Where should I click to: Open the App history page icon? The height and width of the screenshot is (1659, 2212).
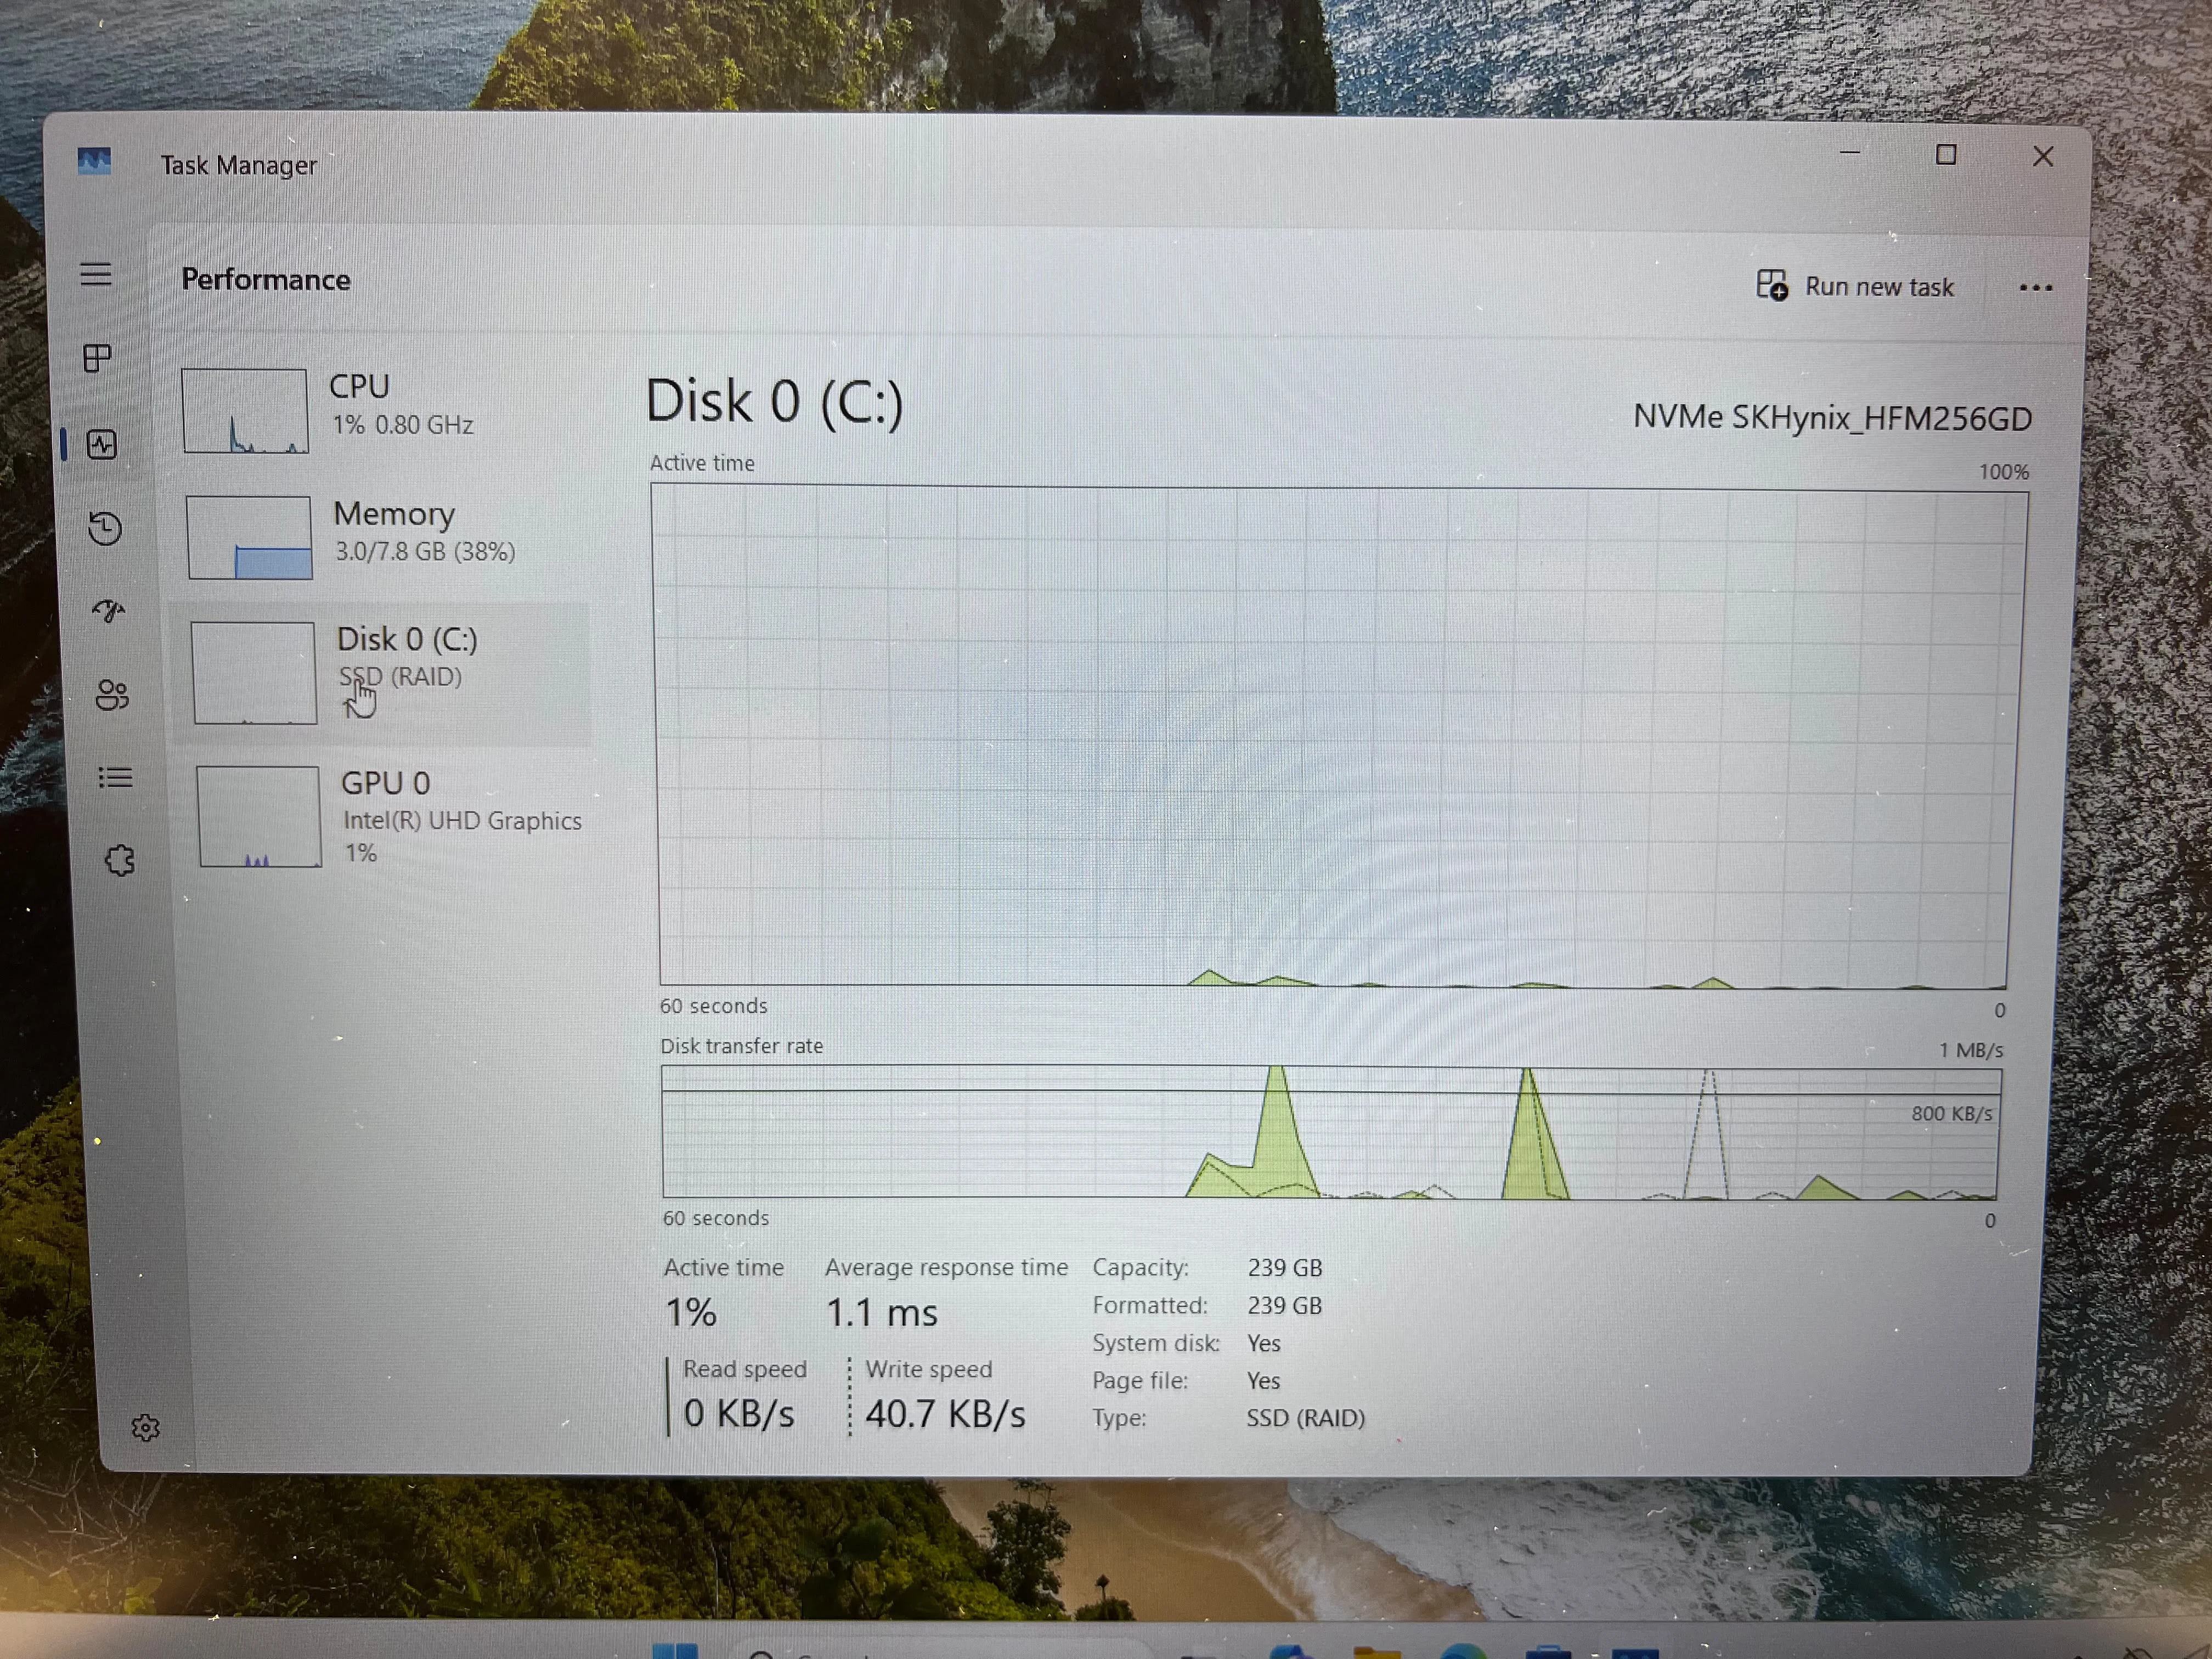(x=105, y=528)
